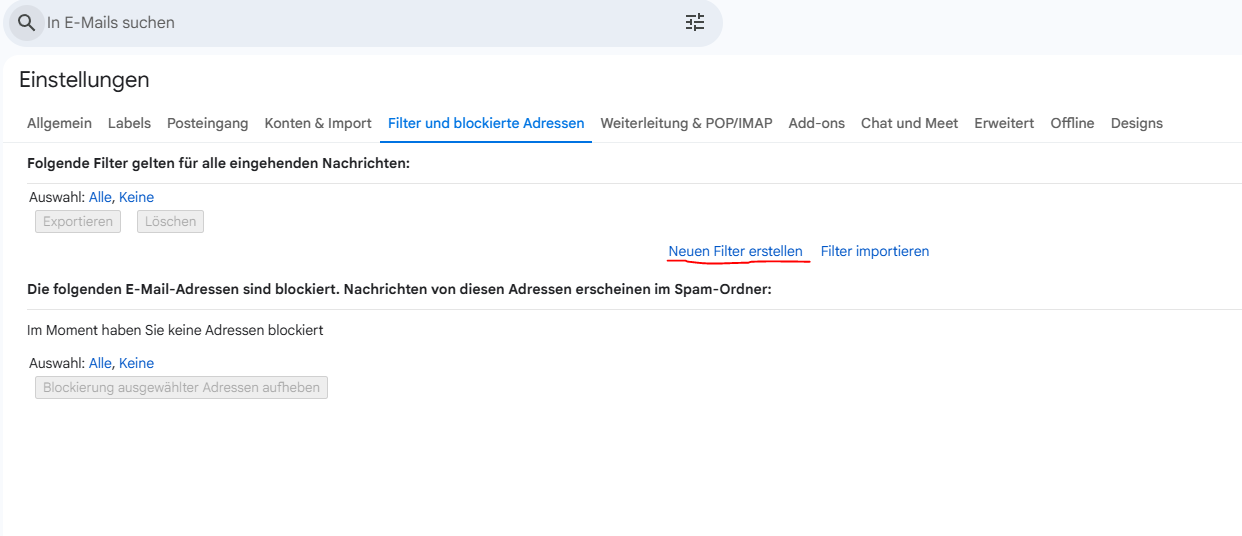Open the Chat und Meet tab
1242x536 pixels.
point(909,123)
